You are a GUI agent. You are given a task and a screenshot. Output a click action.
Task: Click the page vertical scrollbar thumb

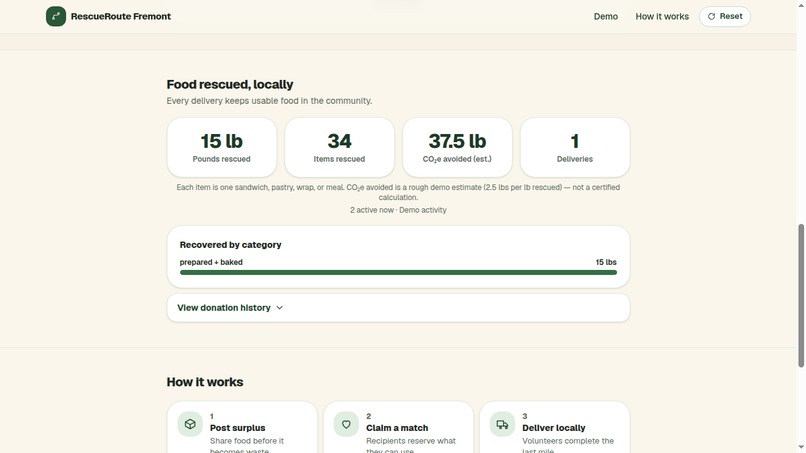point(801,296)
